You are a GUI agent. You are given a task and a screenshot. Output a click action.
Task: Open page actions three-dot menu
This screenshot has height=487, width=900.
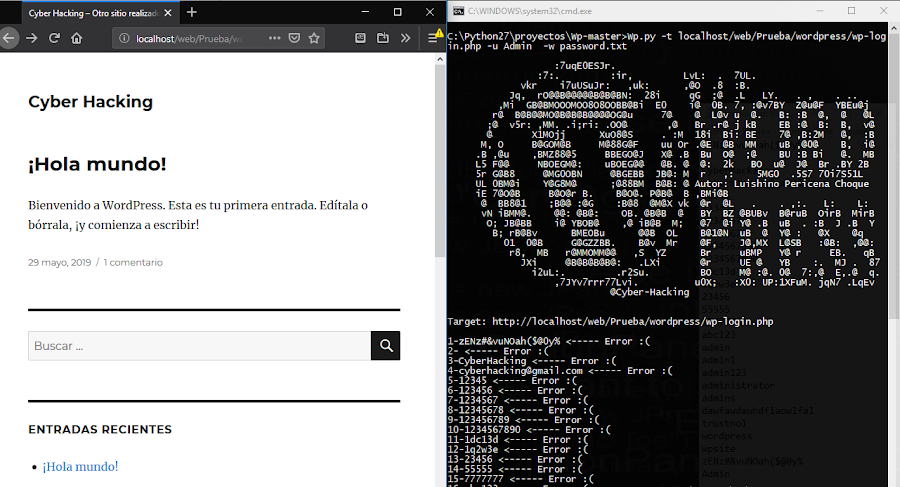(x=274, y=38)
